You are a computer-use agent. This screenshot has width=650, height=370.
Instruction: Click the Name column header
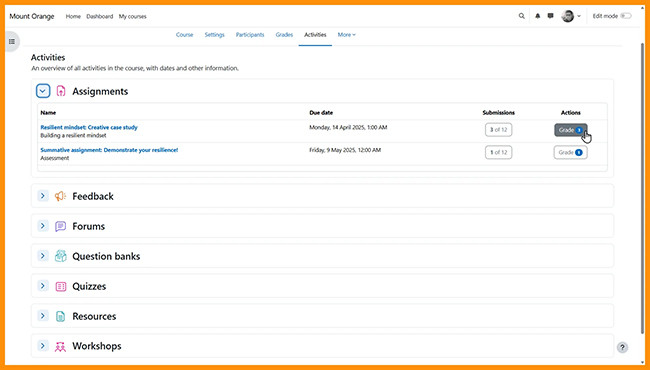(48, 113)
